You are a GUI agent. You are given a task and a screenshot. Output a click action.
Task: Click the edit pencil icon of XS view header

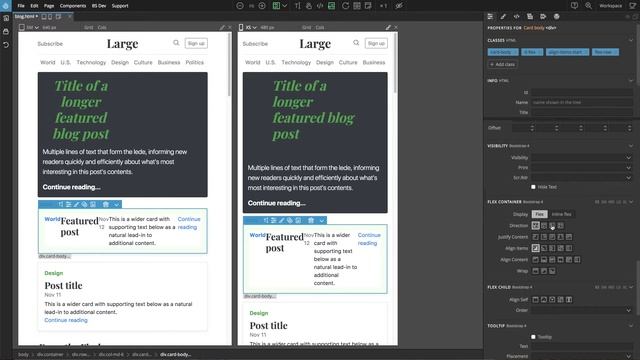click(388, 27)
